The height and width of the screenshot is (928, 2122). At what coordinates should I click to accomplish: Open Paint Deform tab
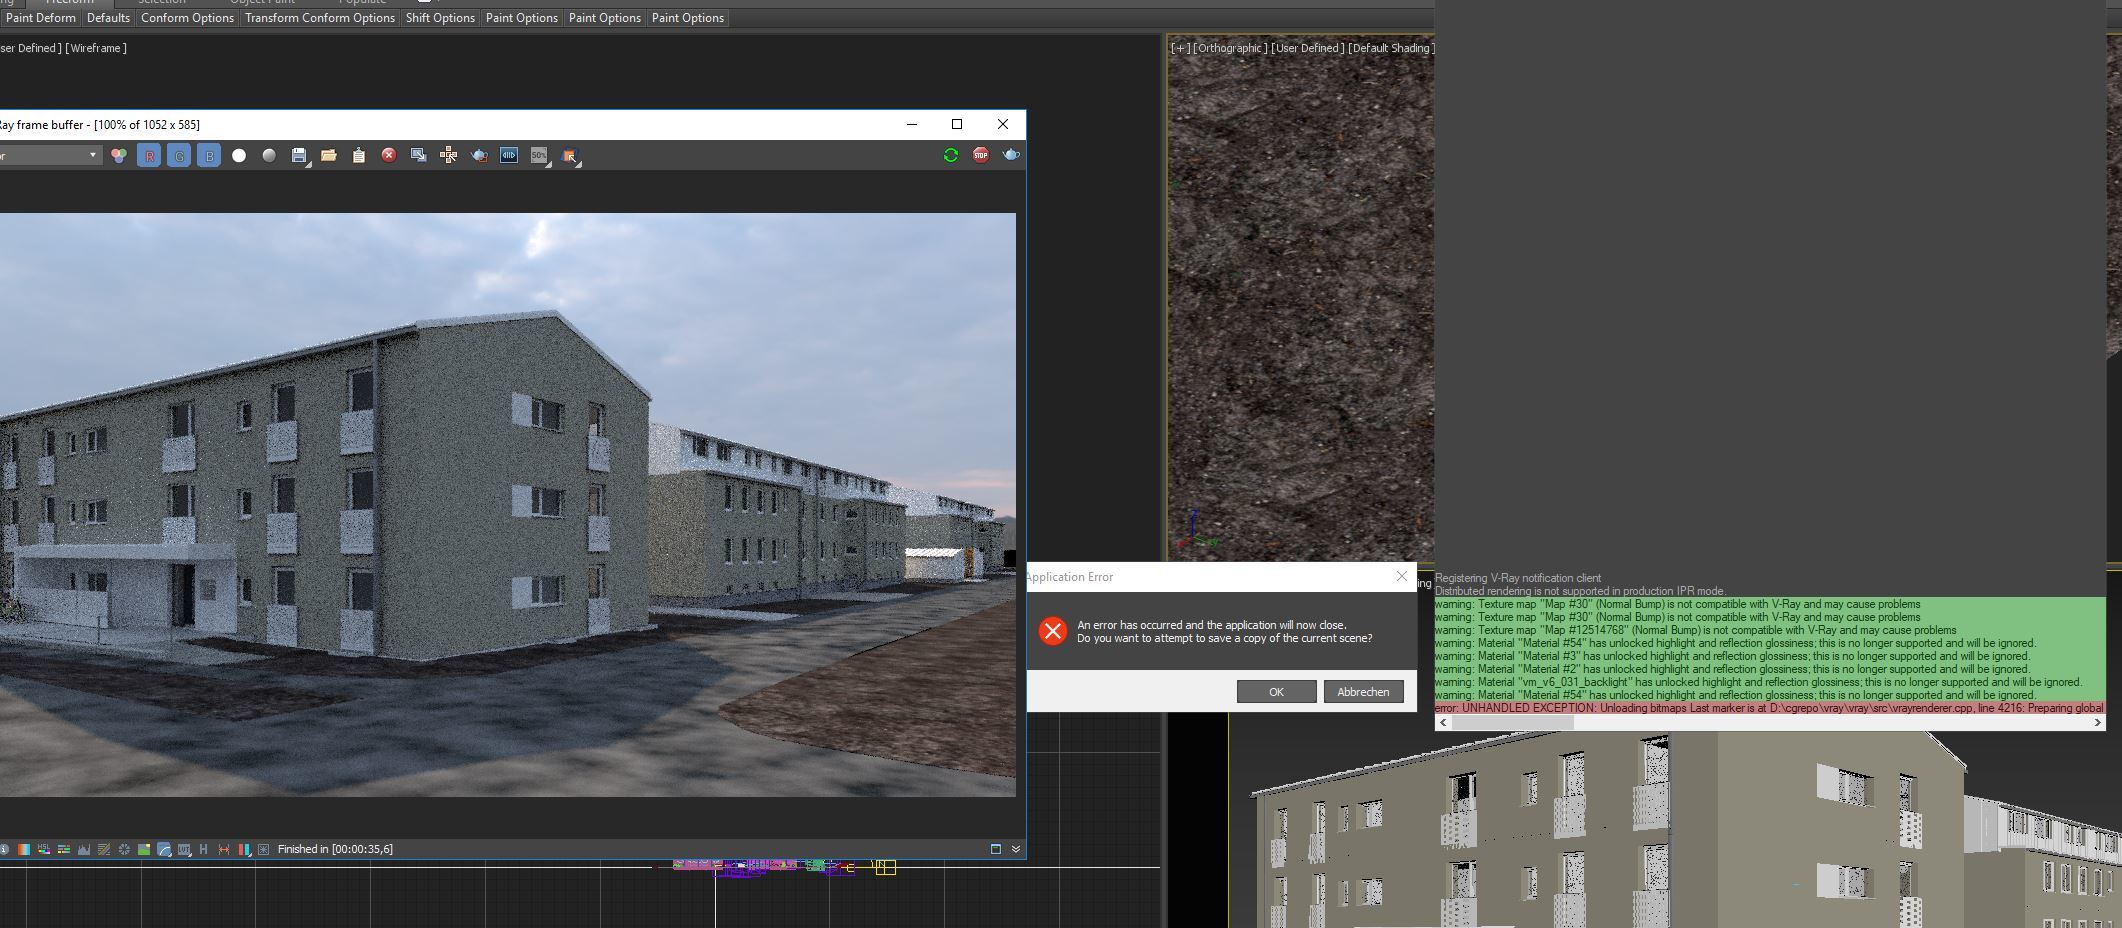(40, 18)
